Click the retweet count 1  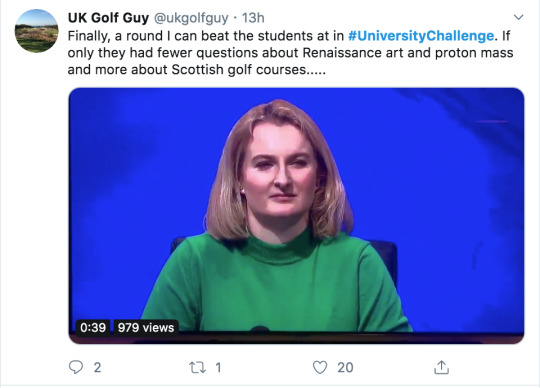(x=218, y=368)
